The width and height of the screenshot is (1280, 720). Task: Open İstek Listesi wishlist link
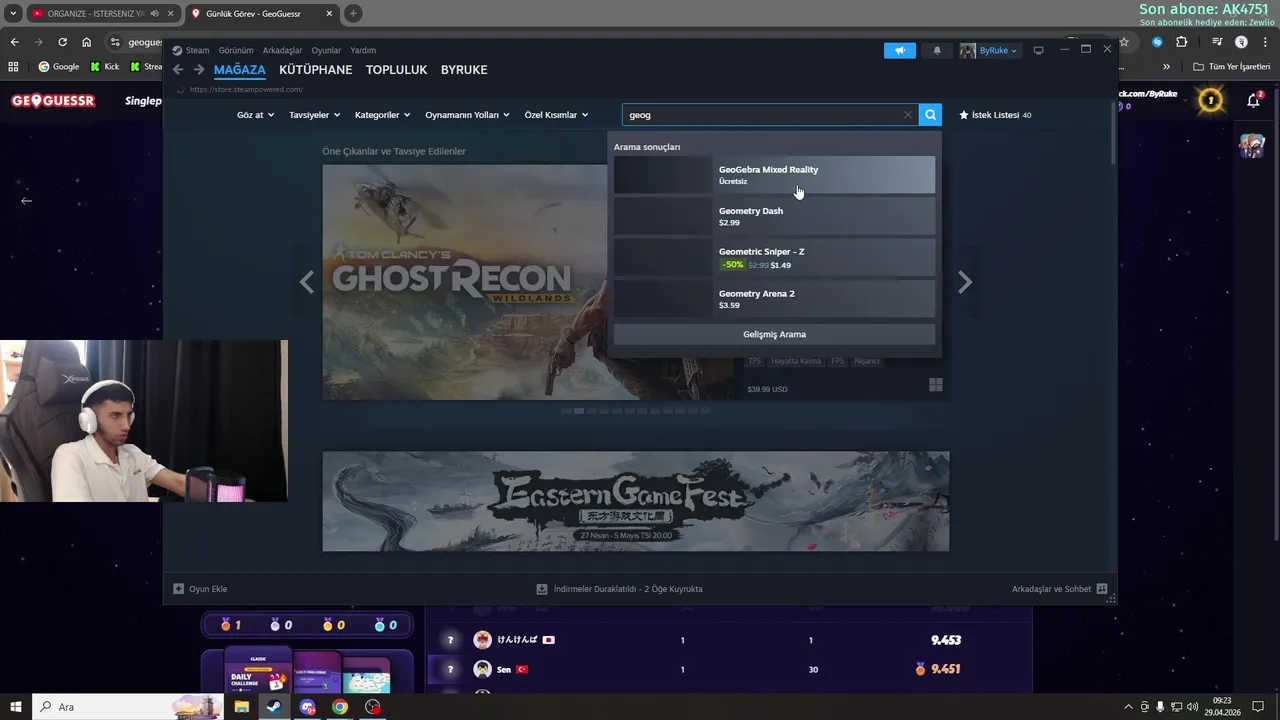pos(995,115)
